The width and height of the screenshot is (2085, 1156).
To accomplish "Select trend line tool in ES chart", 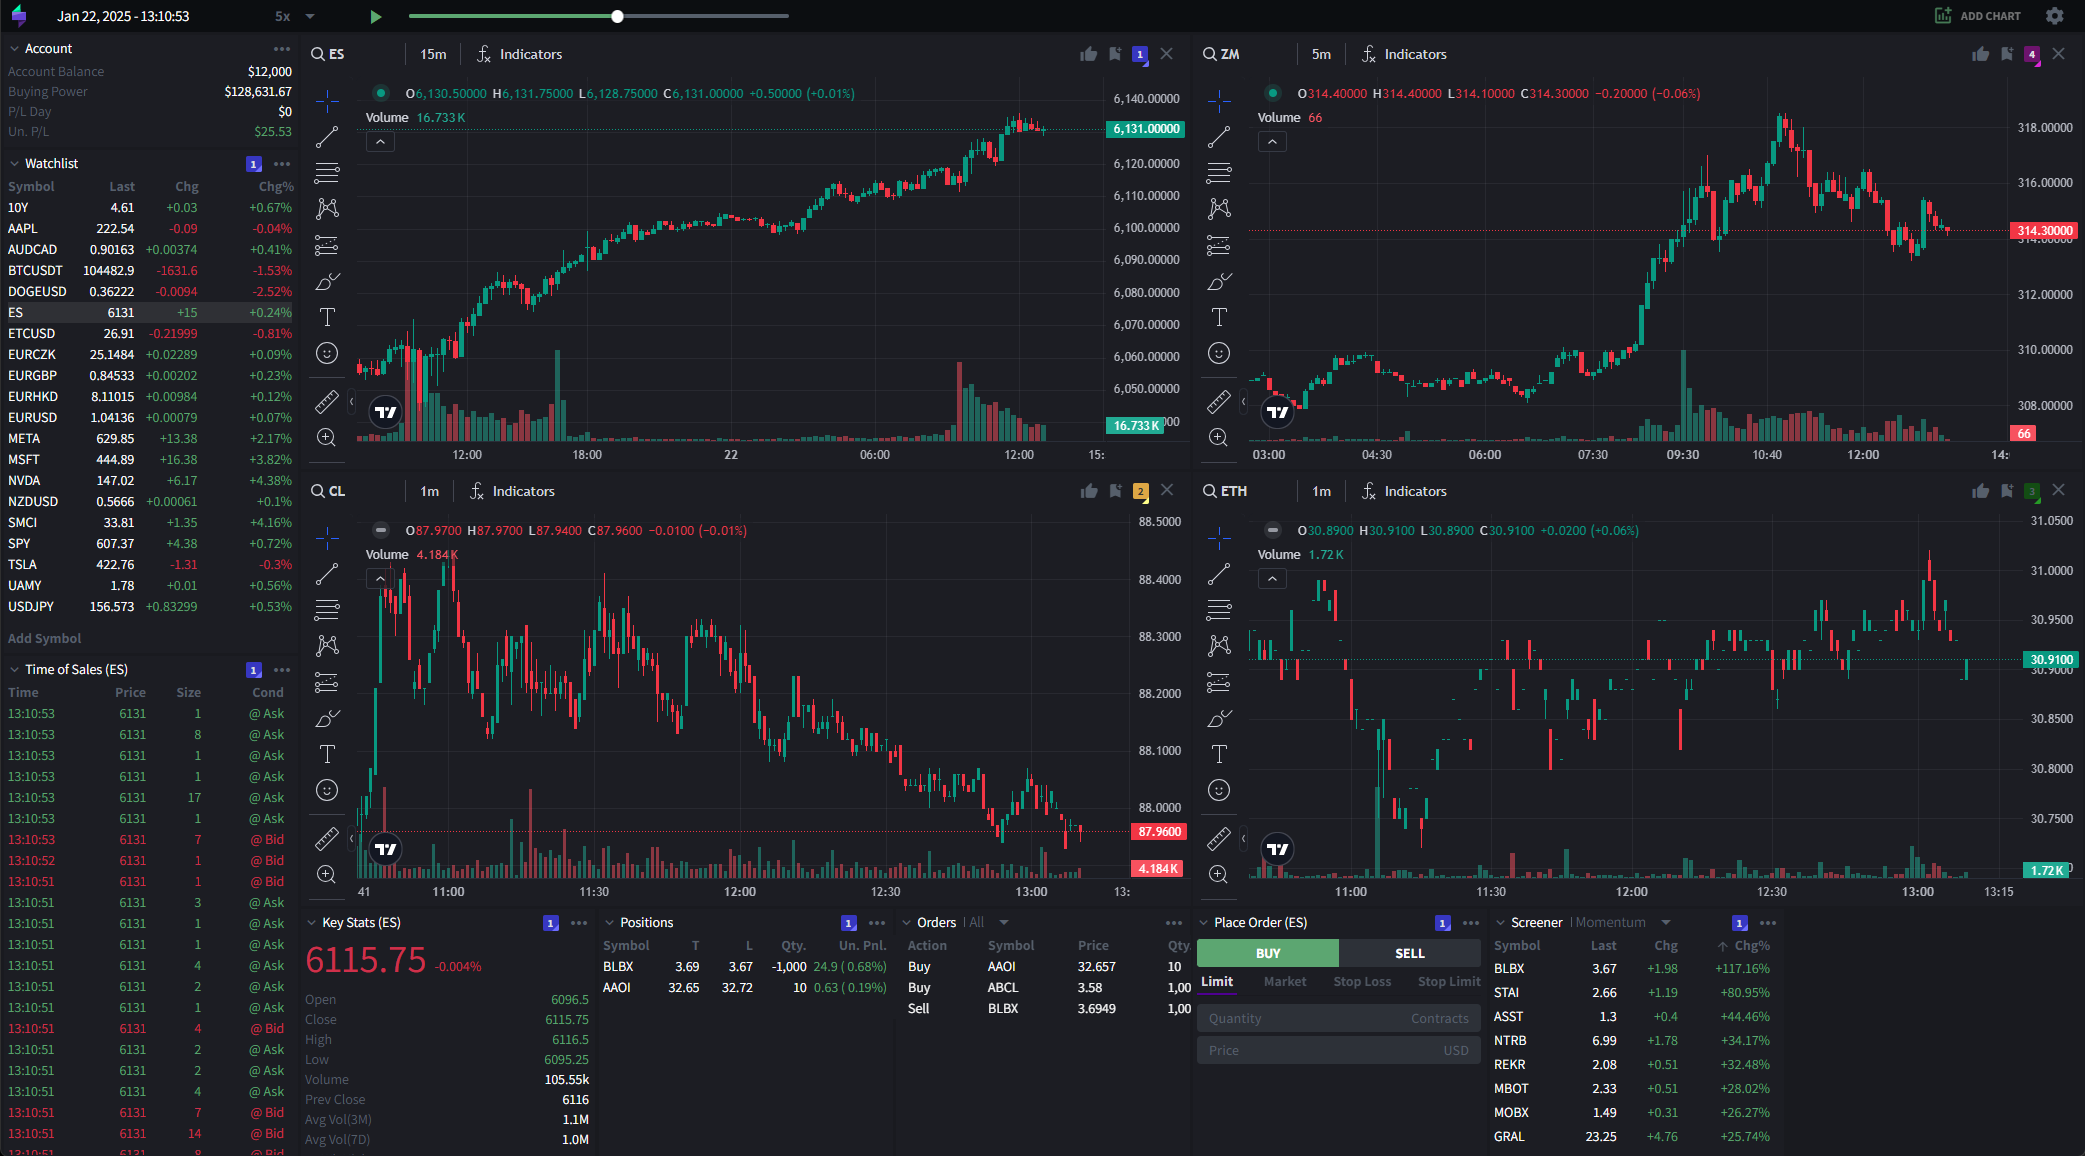I will 327,137.
